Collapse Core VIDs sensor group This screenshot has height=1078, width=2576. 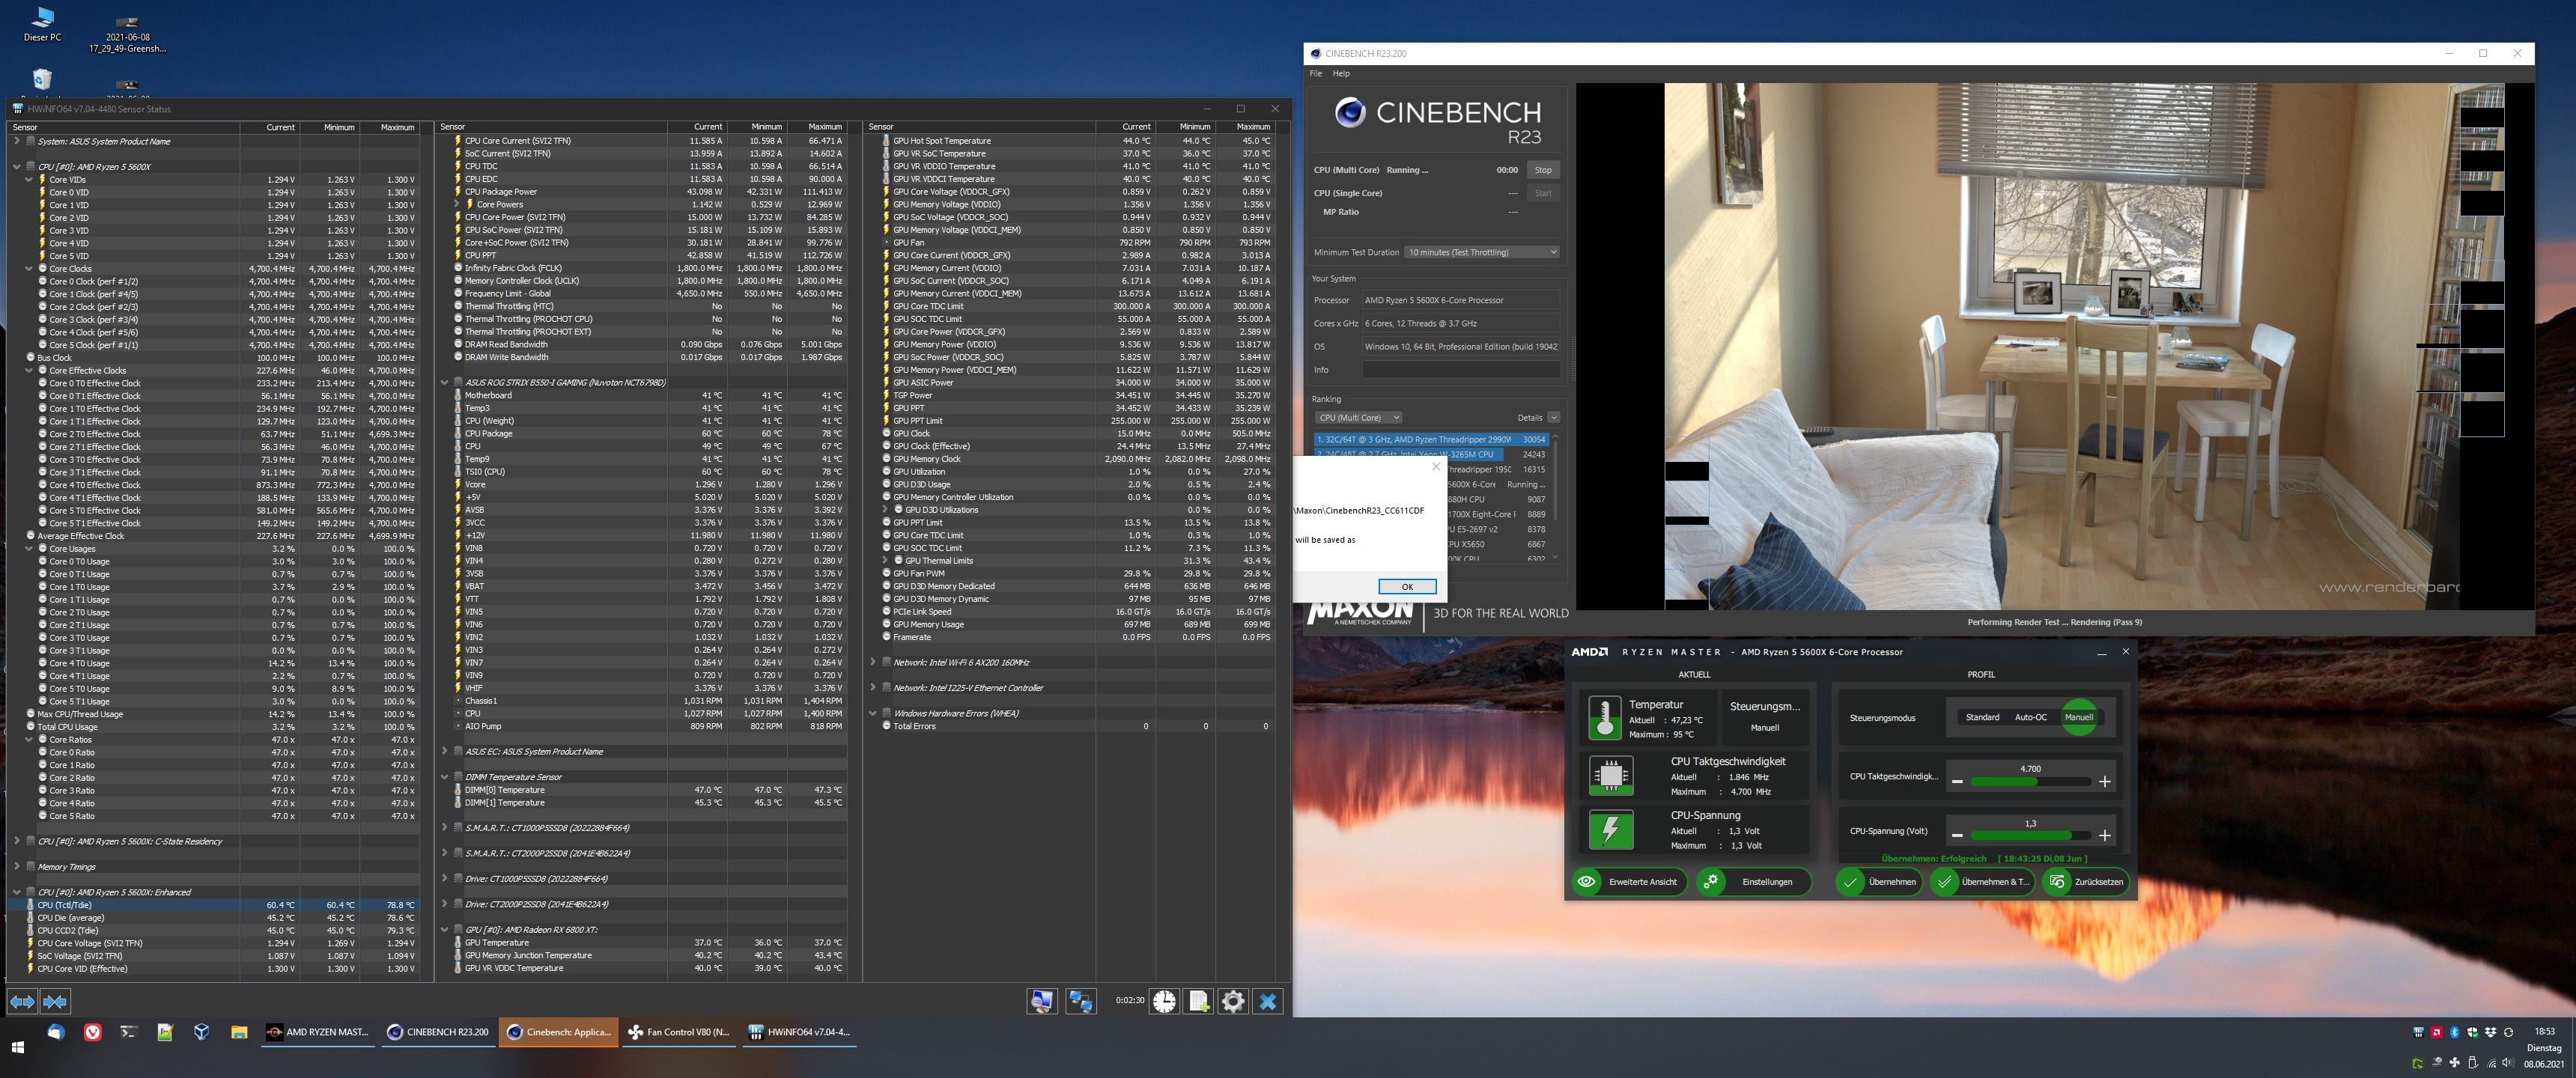pos(29,180)
